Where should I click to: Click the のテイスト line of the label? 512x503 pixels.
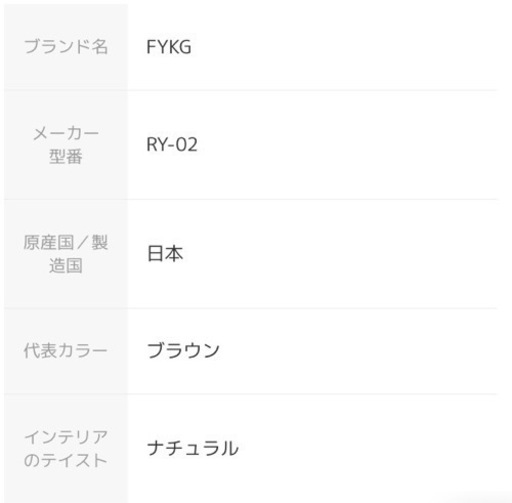[66, 460]
